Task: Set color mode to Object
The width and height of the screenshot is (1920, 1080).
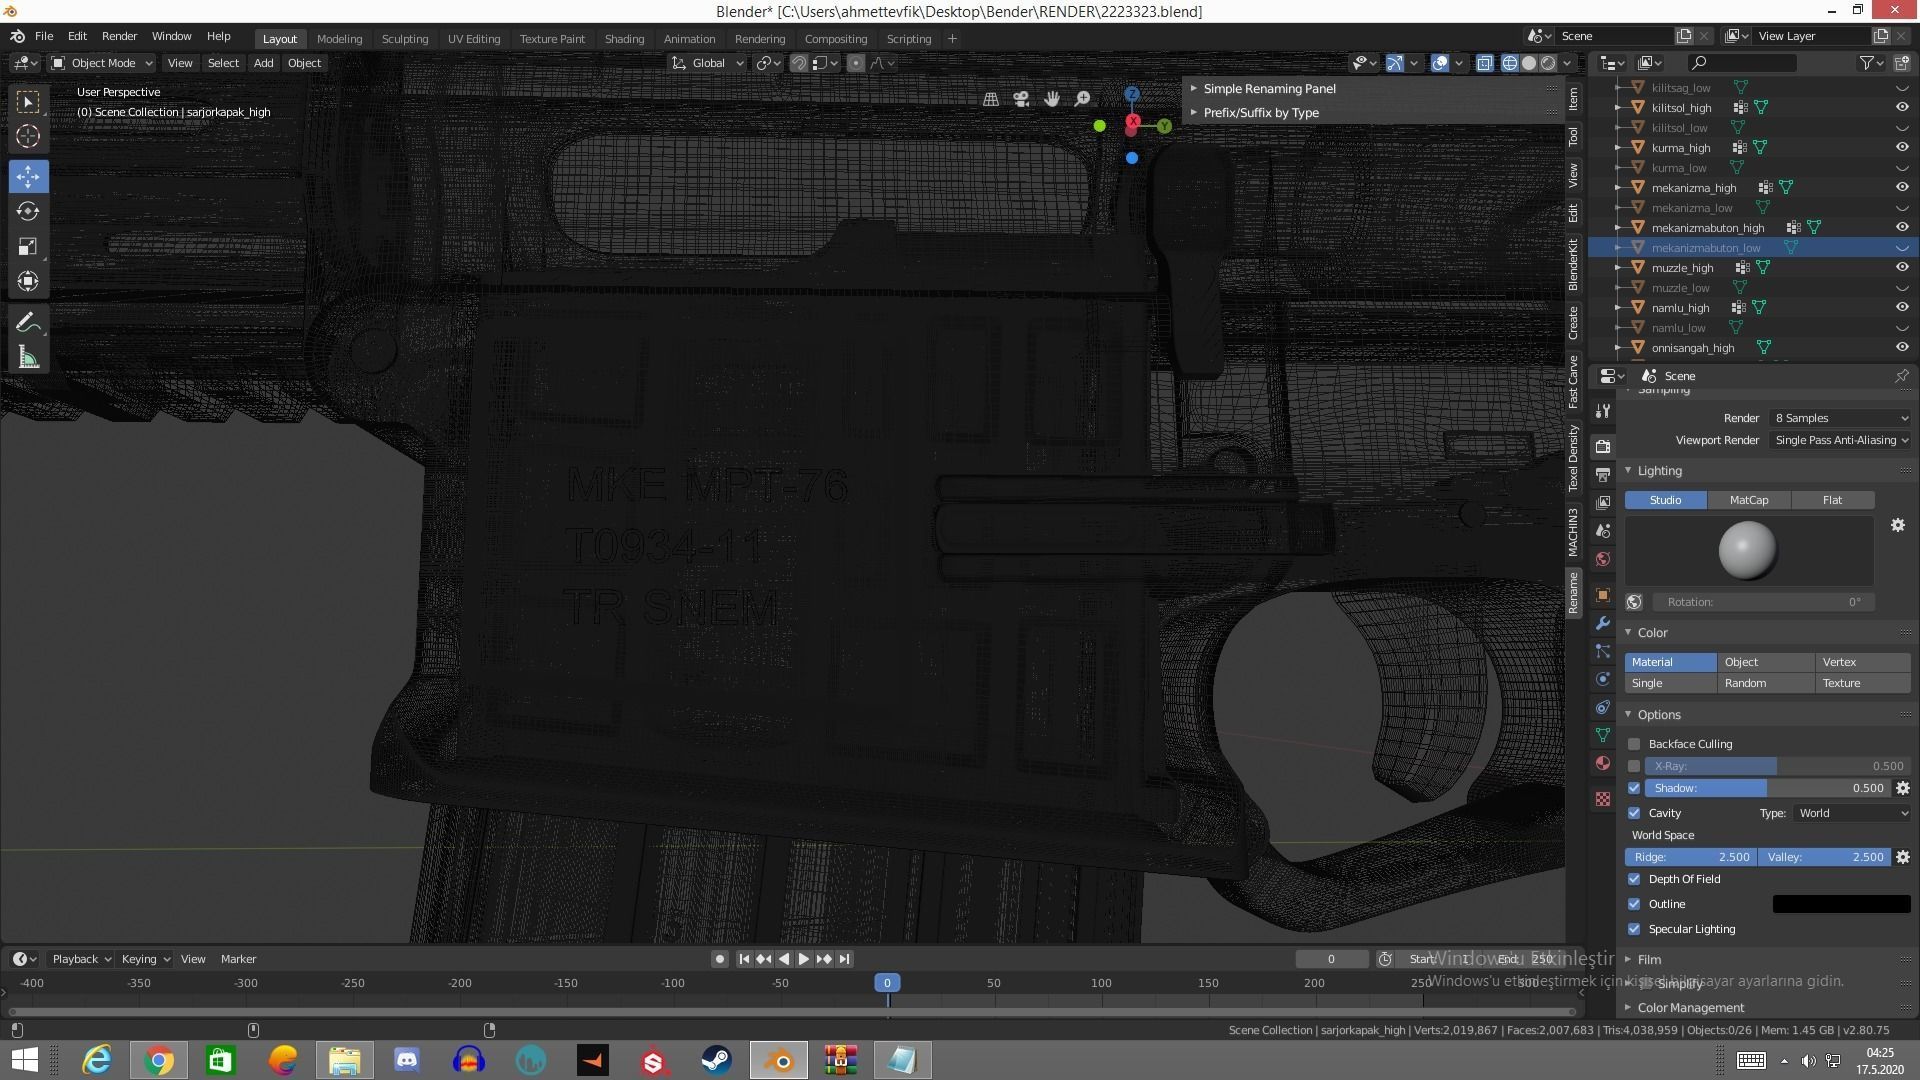Action: pyautogui.click(x=1766, y=662)
